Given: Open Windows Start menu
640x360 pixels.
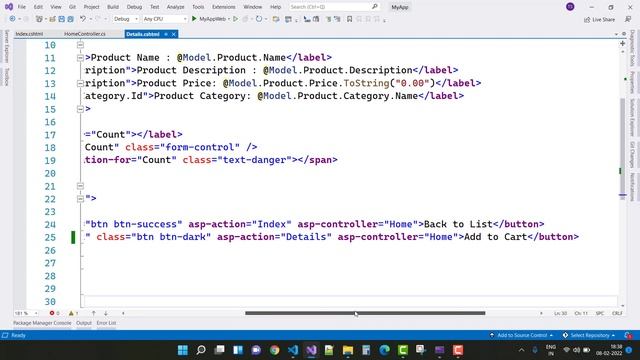Looking at the screenshot, I should [183, 350].
